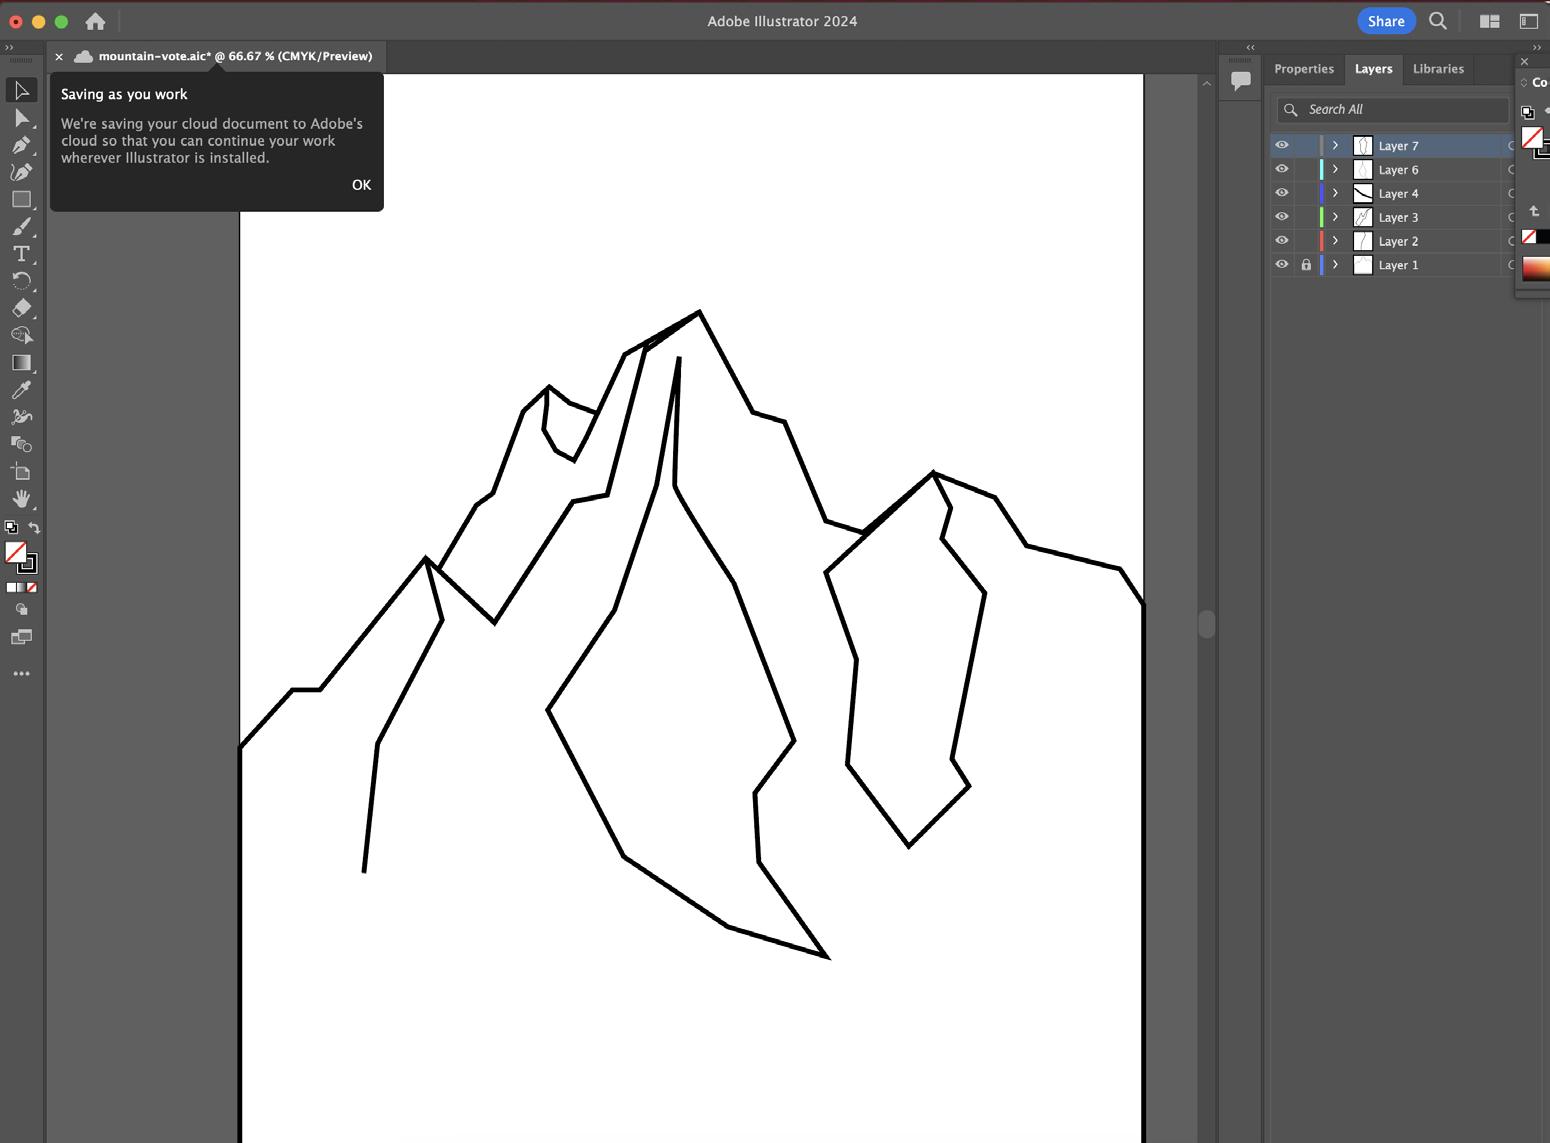Click the Color panel spectrum ramp
The image size is (1550, 1143).
pyautogui.click(x=1536, y=269)
